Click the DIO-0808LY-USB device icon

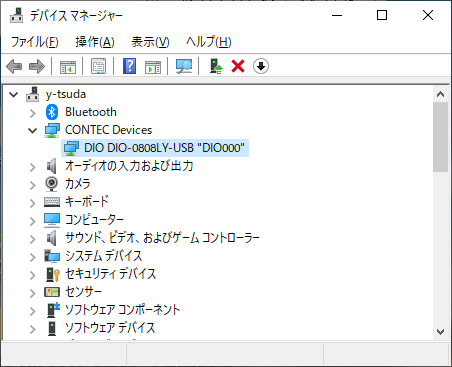click(x=71, y=148)
